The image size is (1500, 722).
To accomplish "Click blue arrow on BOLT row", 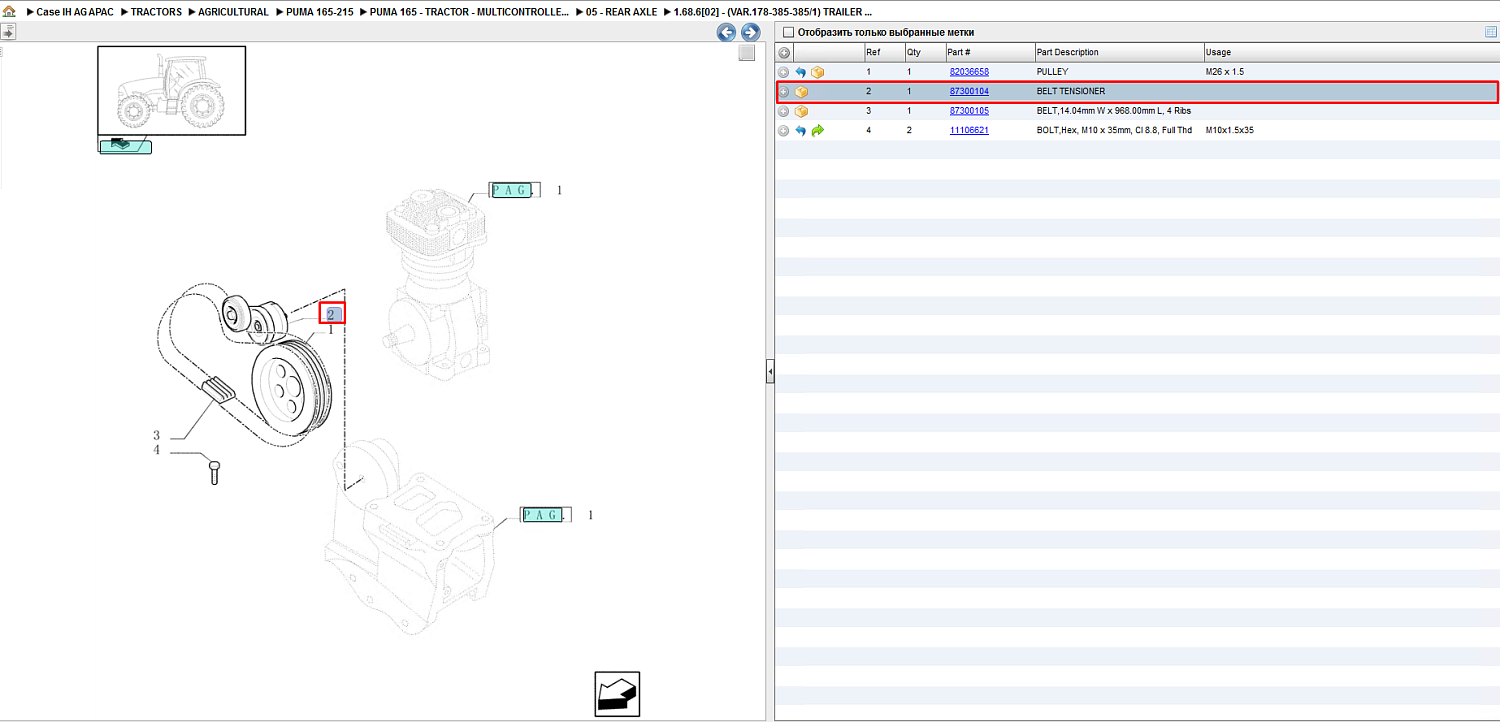I will pyautogui.click(x=800, y=130).
